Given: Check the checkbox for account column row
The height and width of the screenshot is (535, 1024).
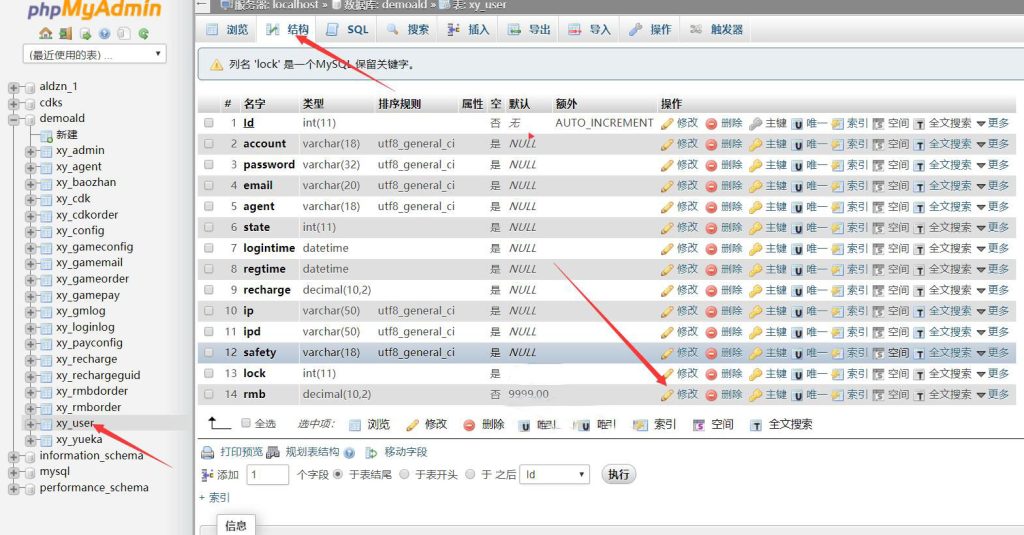Looking at the screenshot, I should click(208, 143).
